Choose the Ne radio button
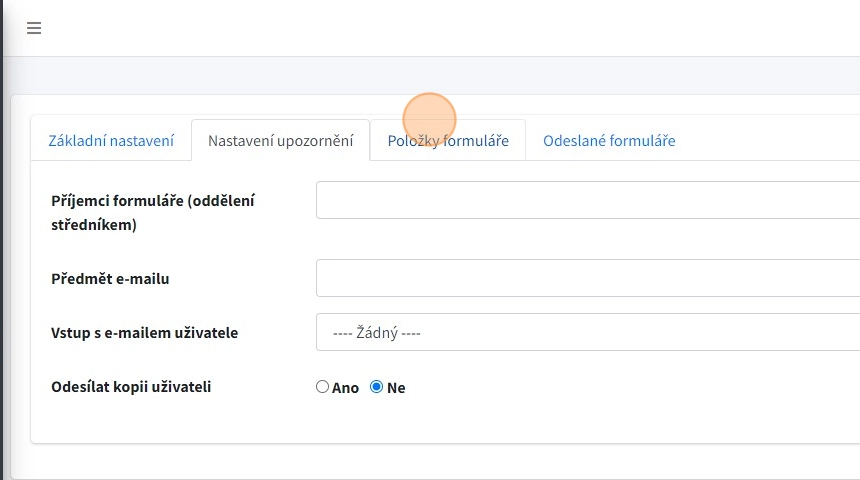Image resolution: width=860 pixels, height=480 pixels. pyautogui.click(x=376, y=387)
